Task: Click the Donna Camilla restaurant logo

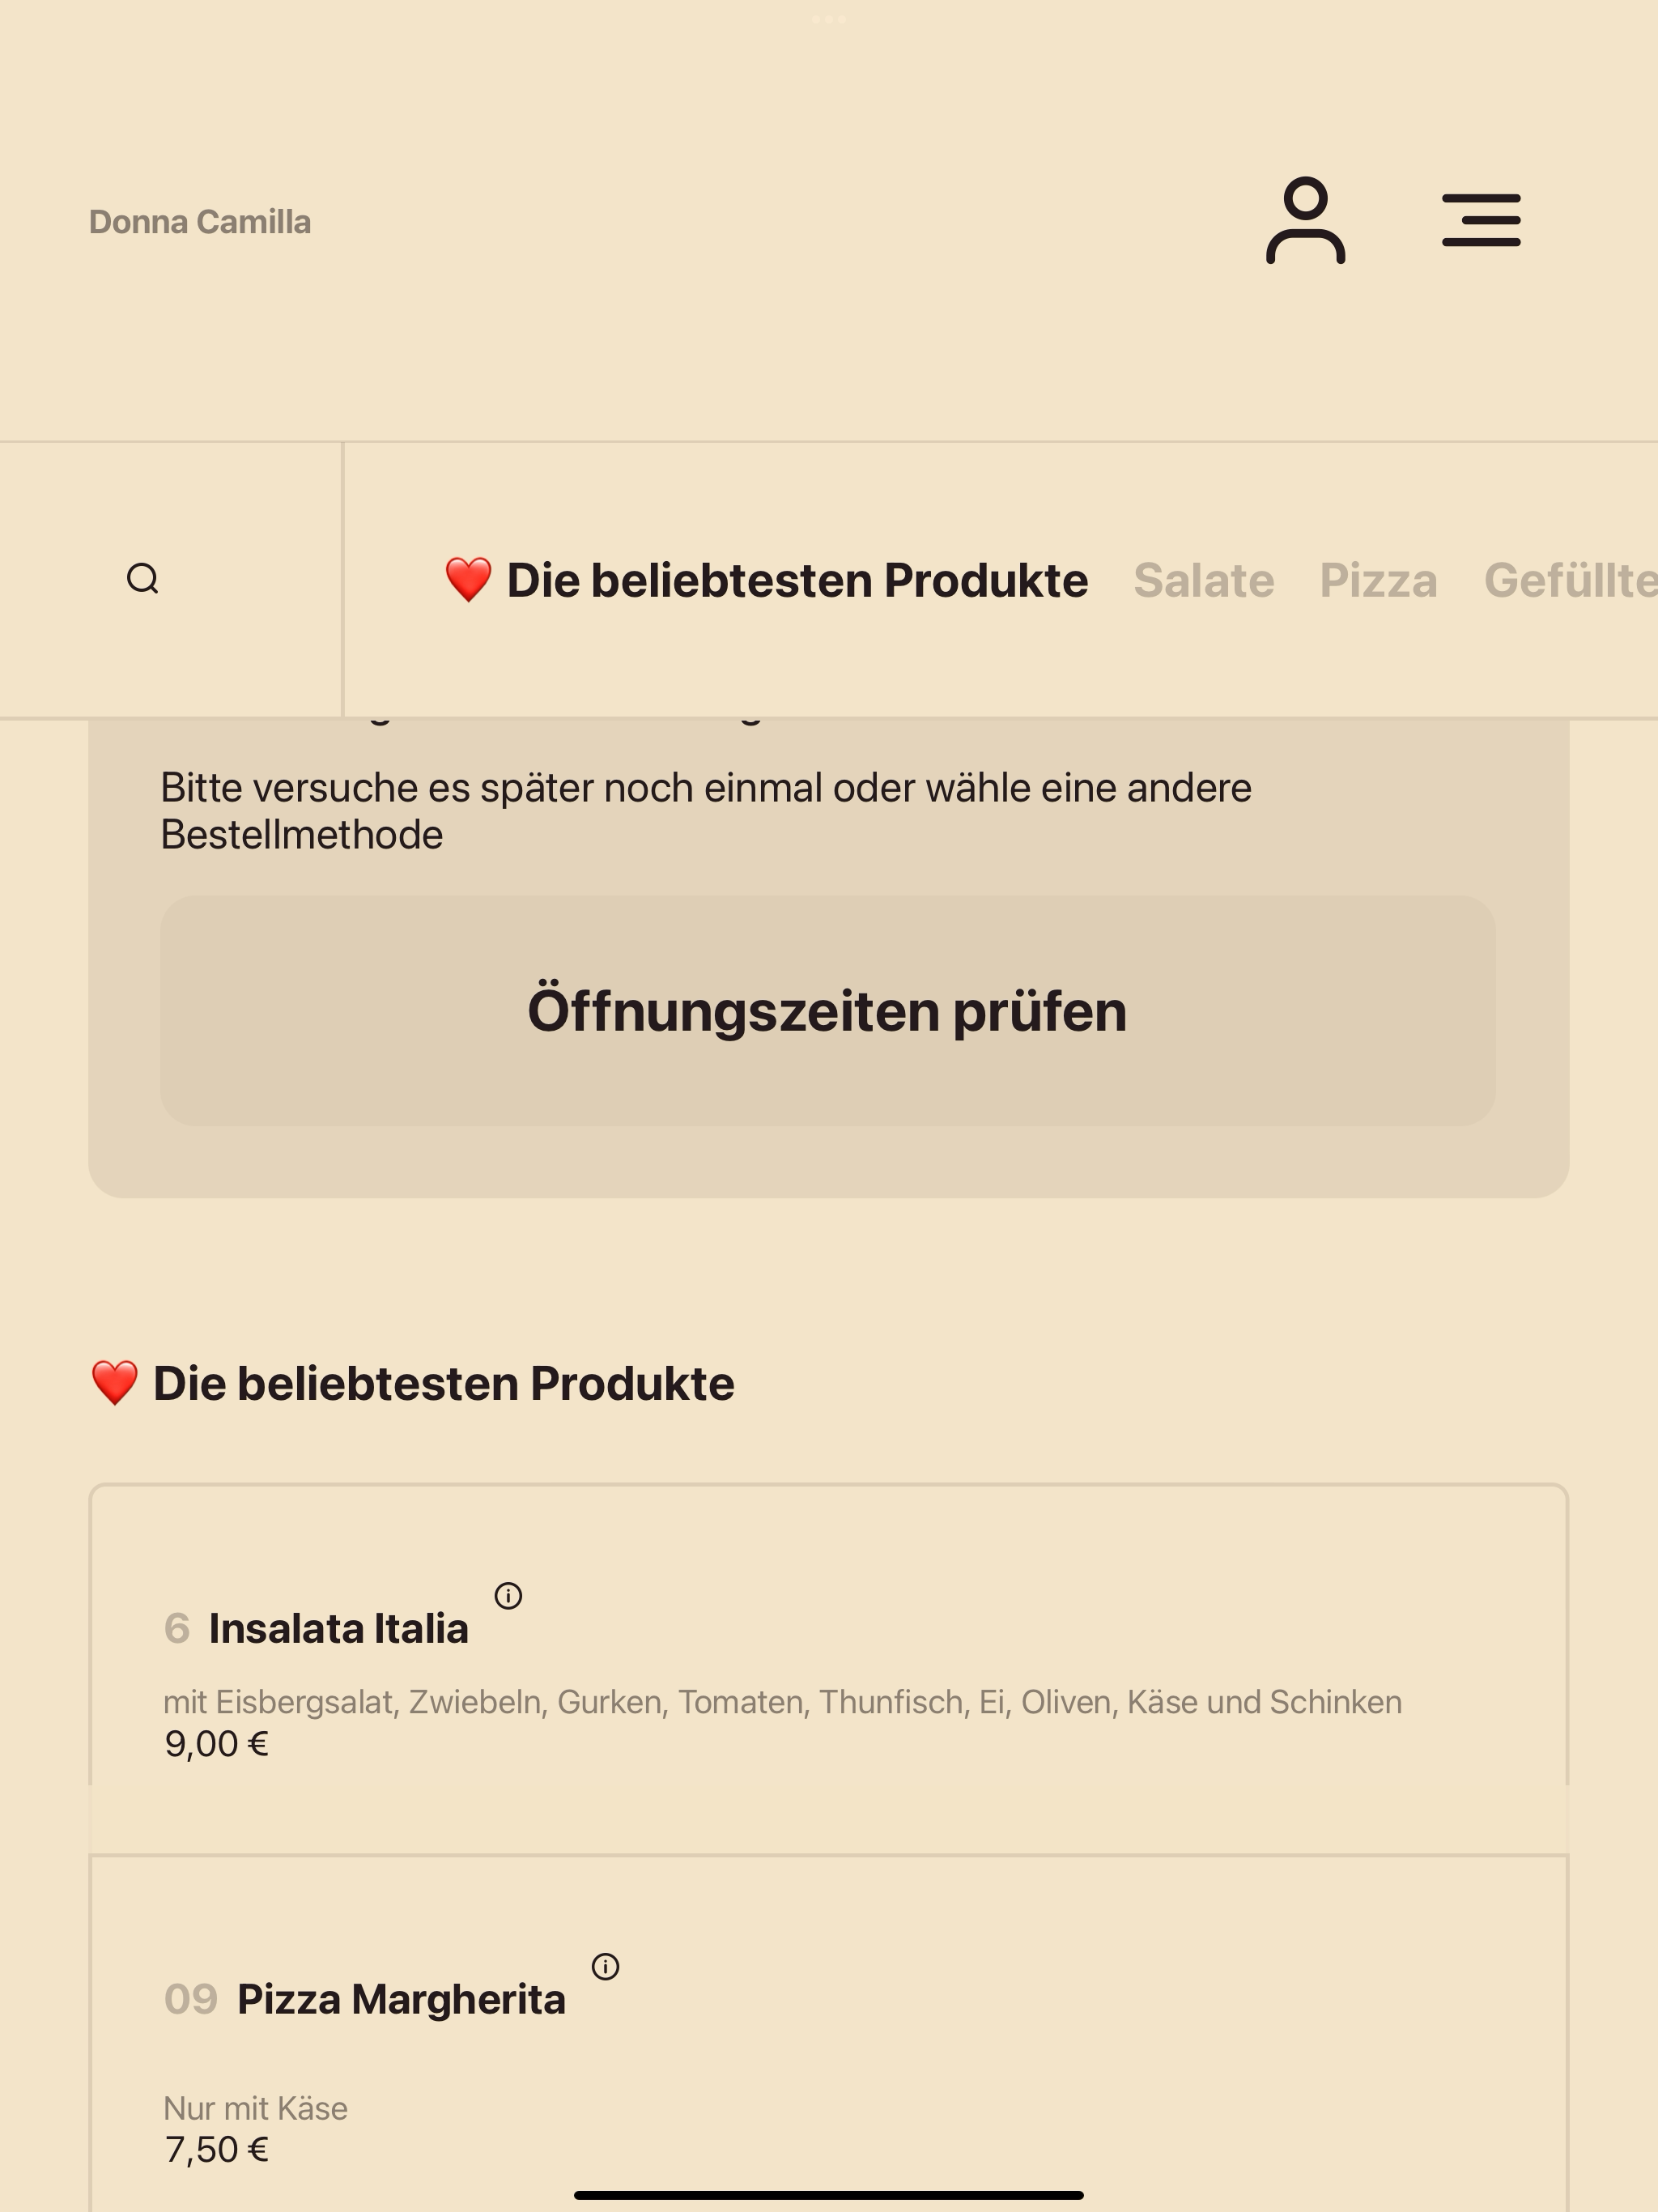Action: (x=200, y=222)
